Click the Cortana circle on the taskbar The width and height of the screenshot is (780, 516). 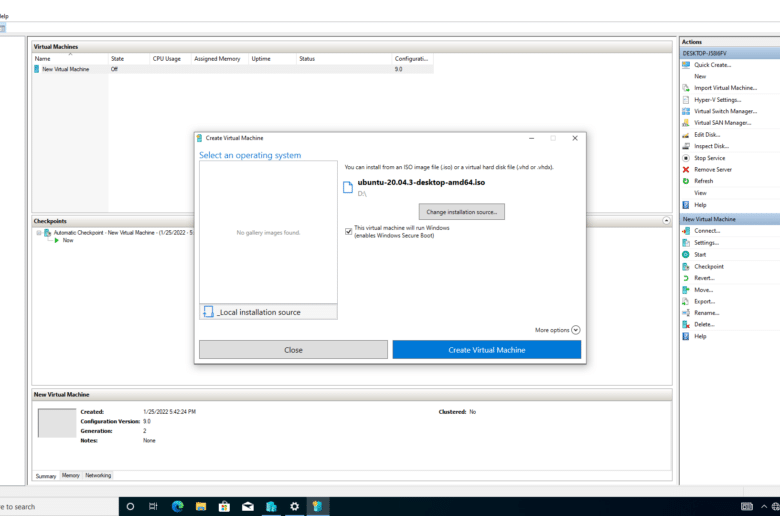pyautogui.click(x=130, y=507)
